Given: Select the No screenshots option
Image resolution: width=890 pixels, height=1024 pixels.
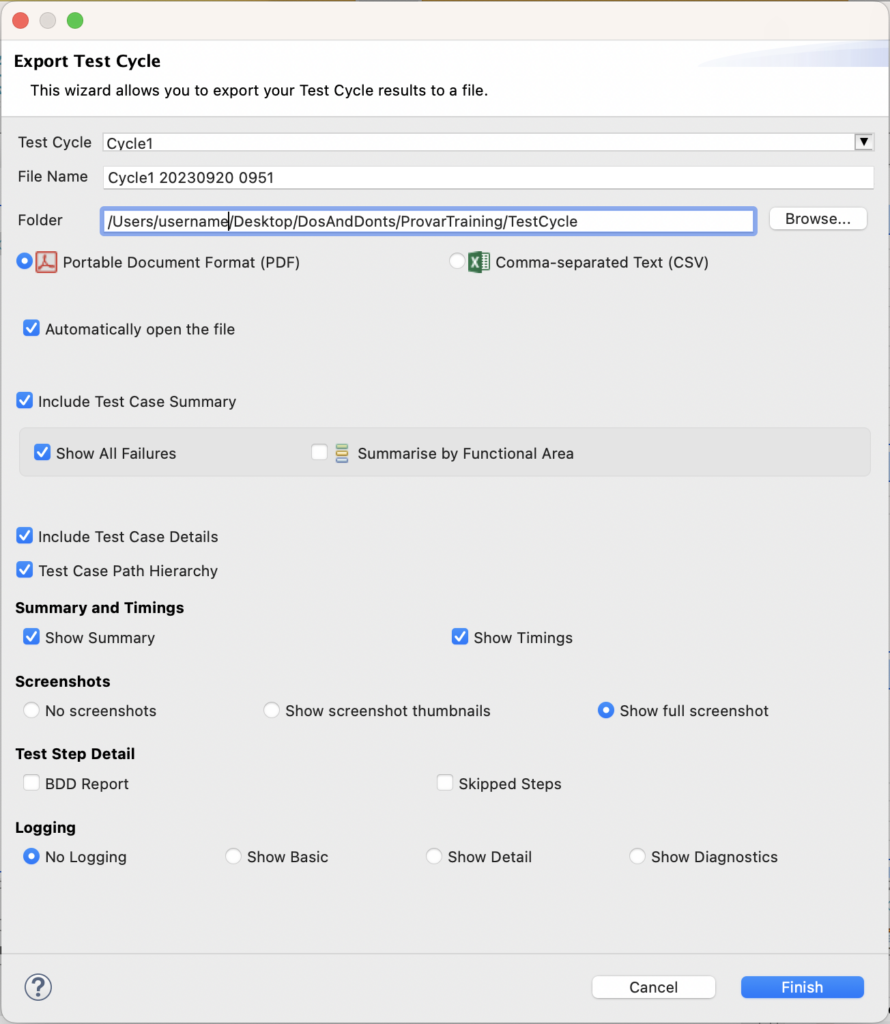Looking at the screenshot, I should pos(30,710).
